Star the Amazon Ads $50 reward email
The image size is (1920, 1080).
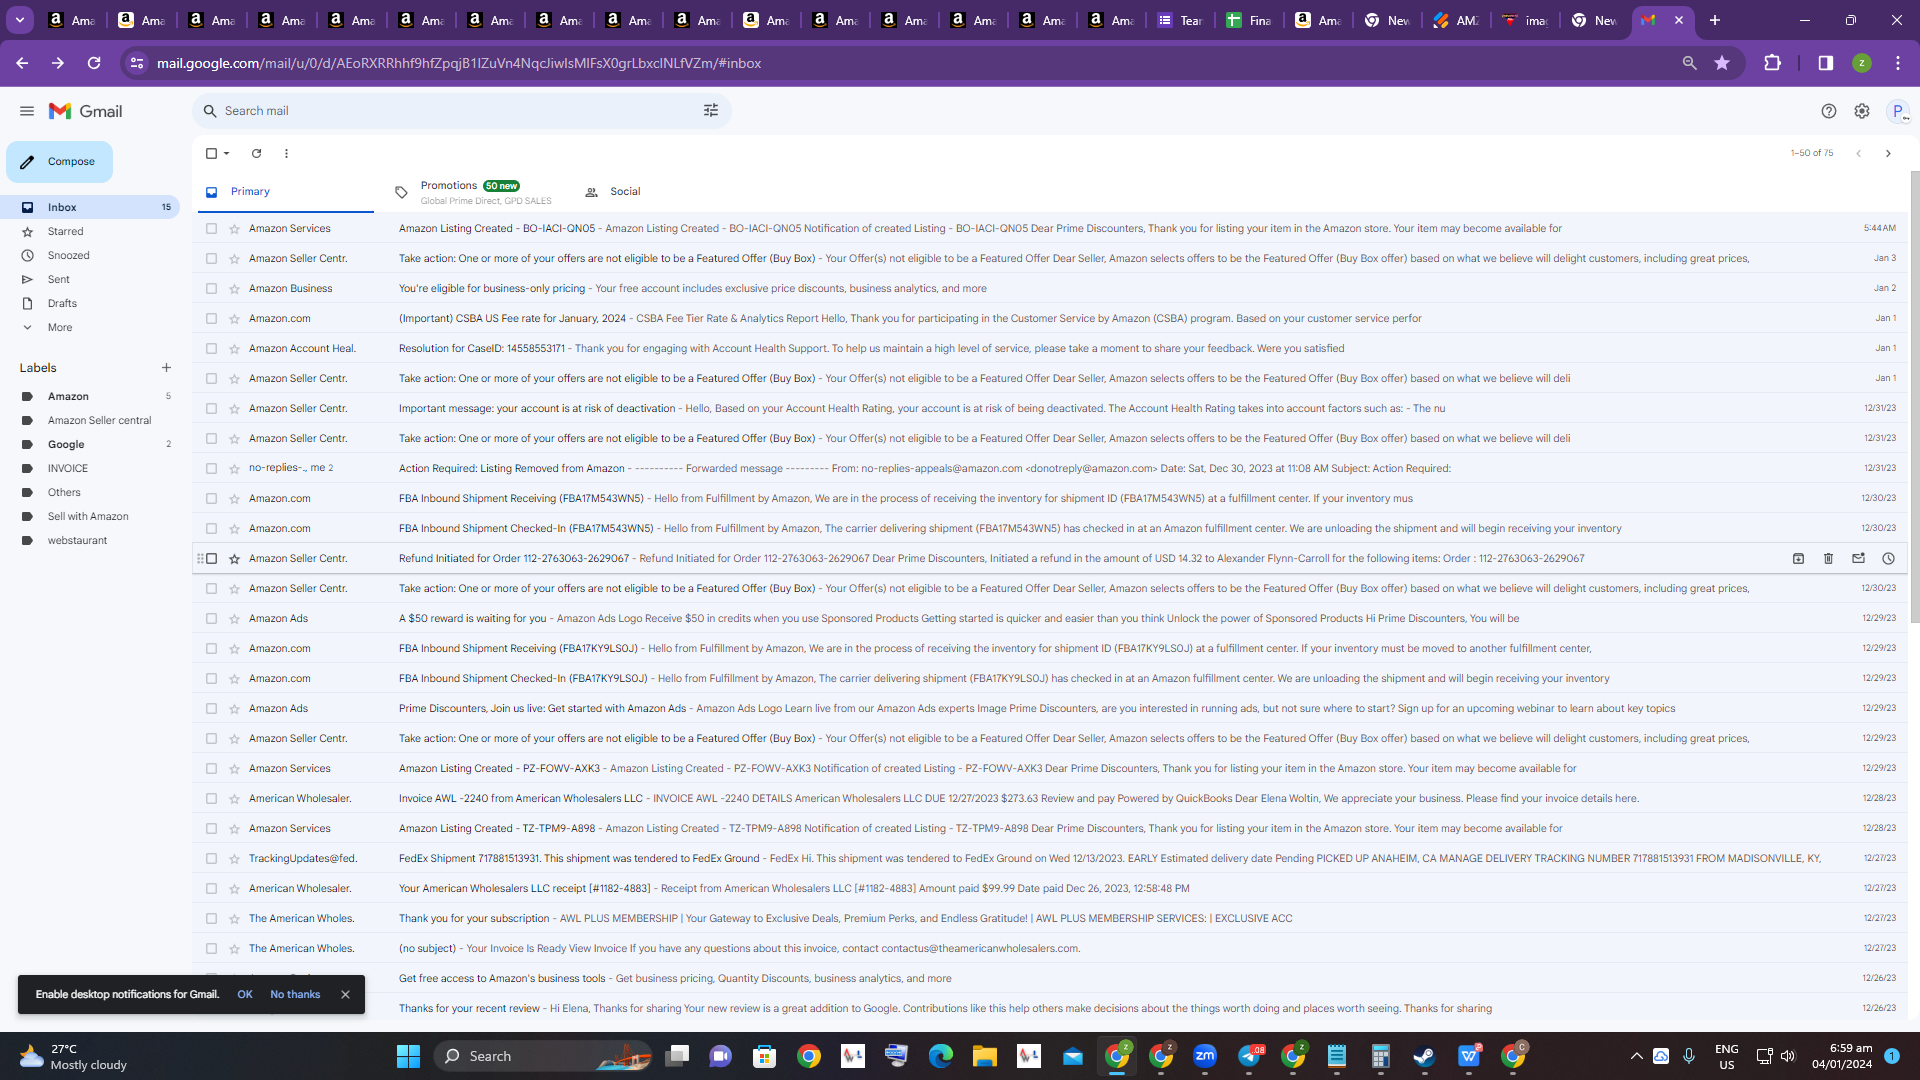click(234, 618)
